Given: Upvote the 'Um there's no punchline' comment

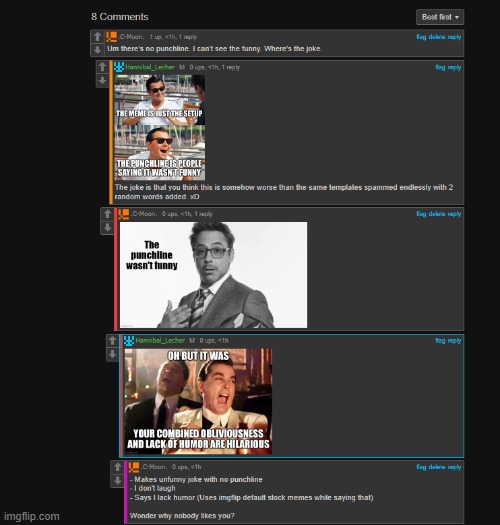Looking at the screenshot, I should [x=97, y=36].
